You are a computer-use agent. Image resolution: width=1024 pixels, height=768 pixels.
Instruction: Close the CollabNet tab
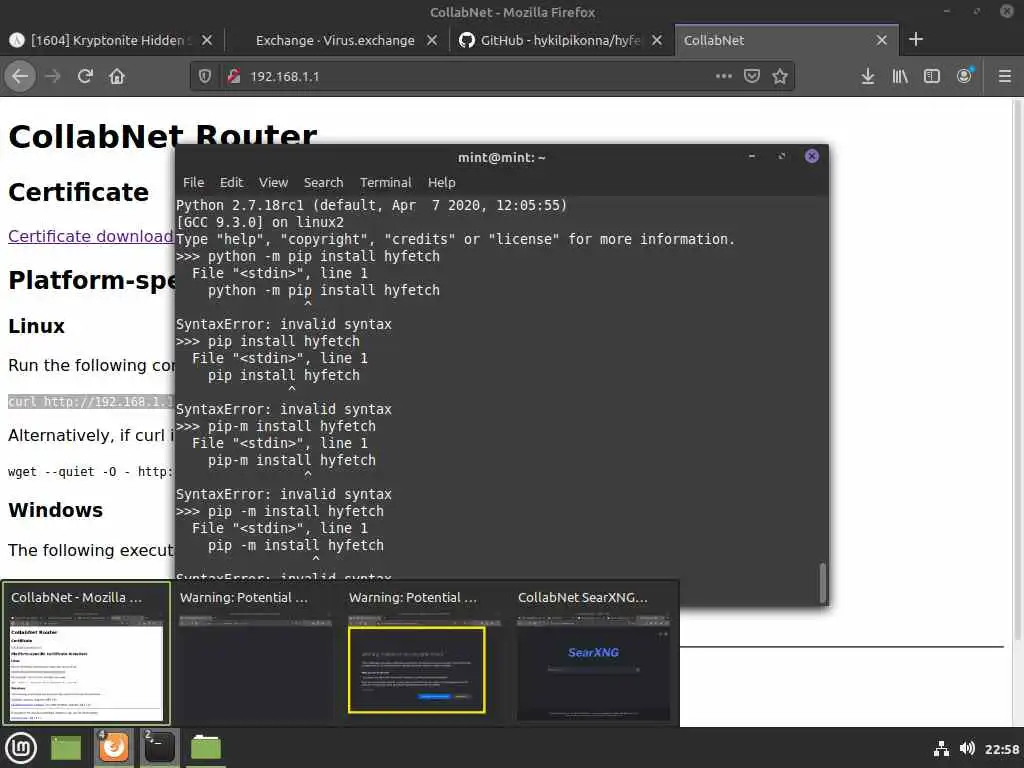[x=882, y=40]
